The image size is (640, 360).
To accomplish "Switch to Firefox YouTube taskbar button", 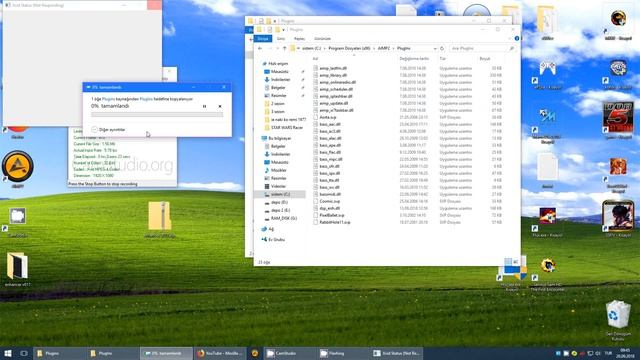I will pyautogui.click(x=220, y=353).
